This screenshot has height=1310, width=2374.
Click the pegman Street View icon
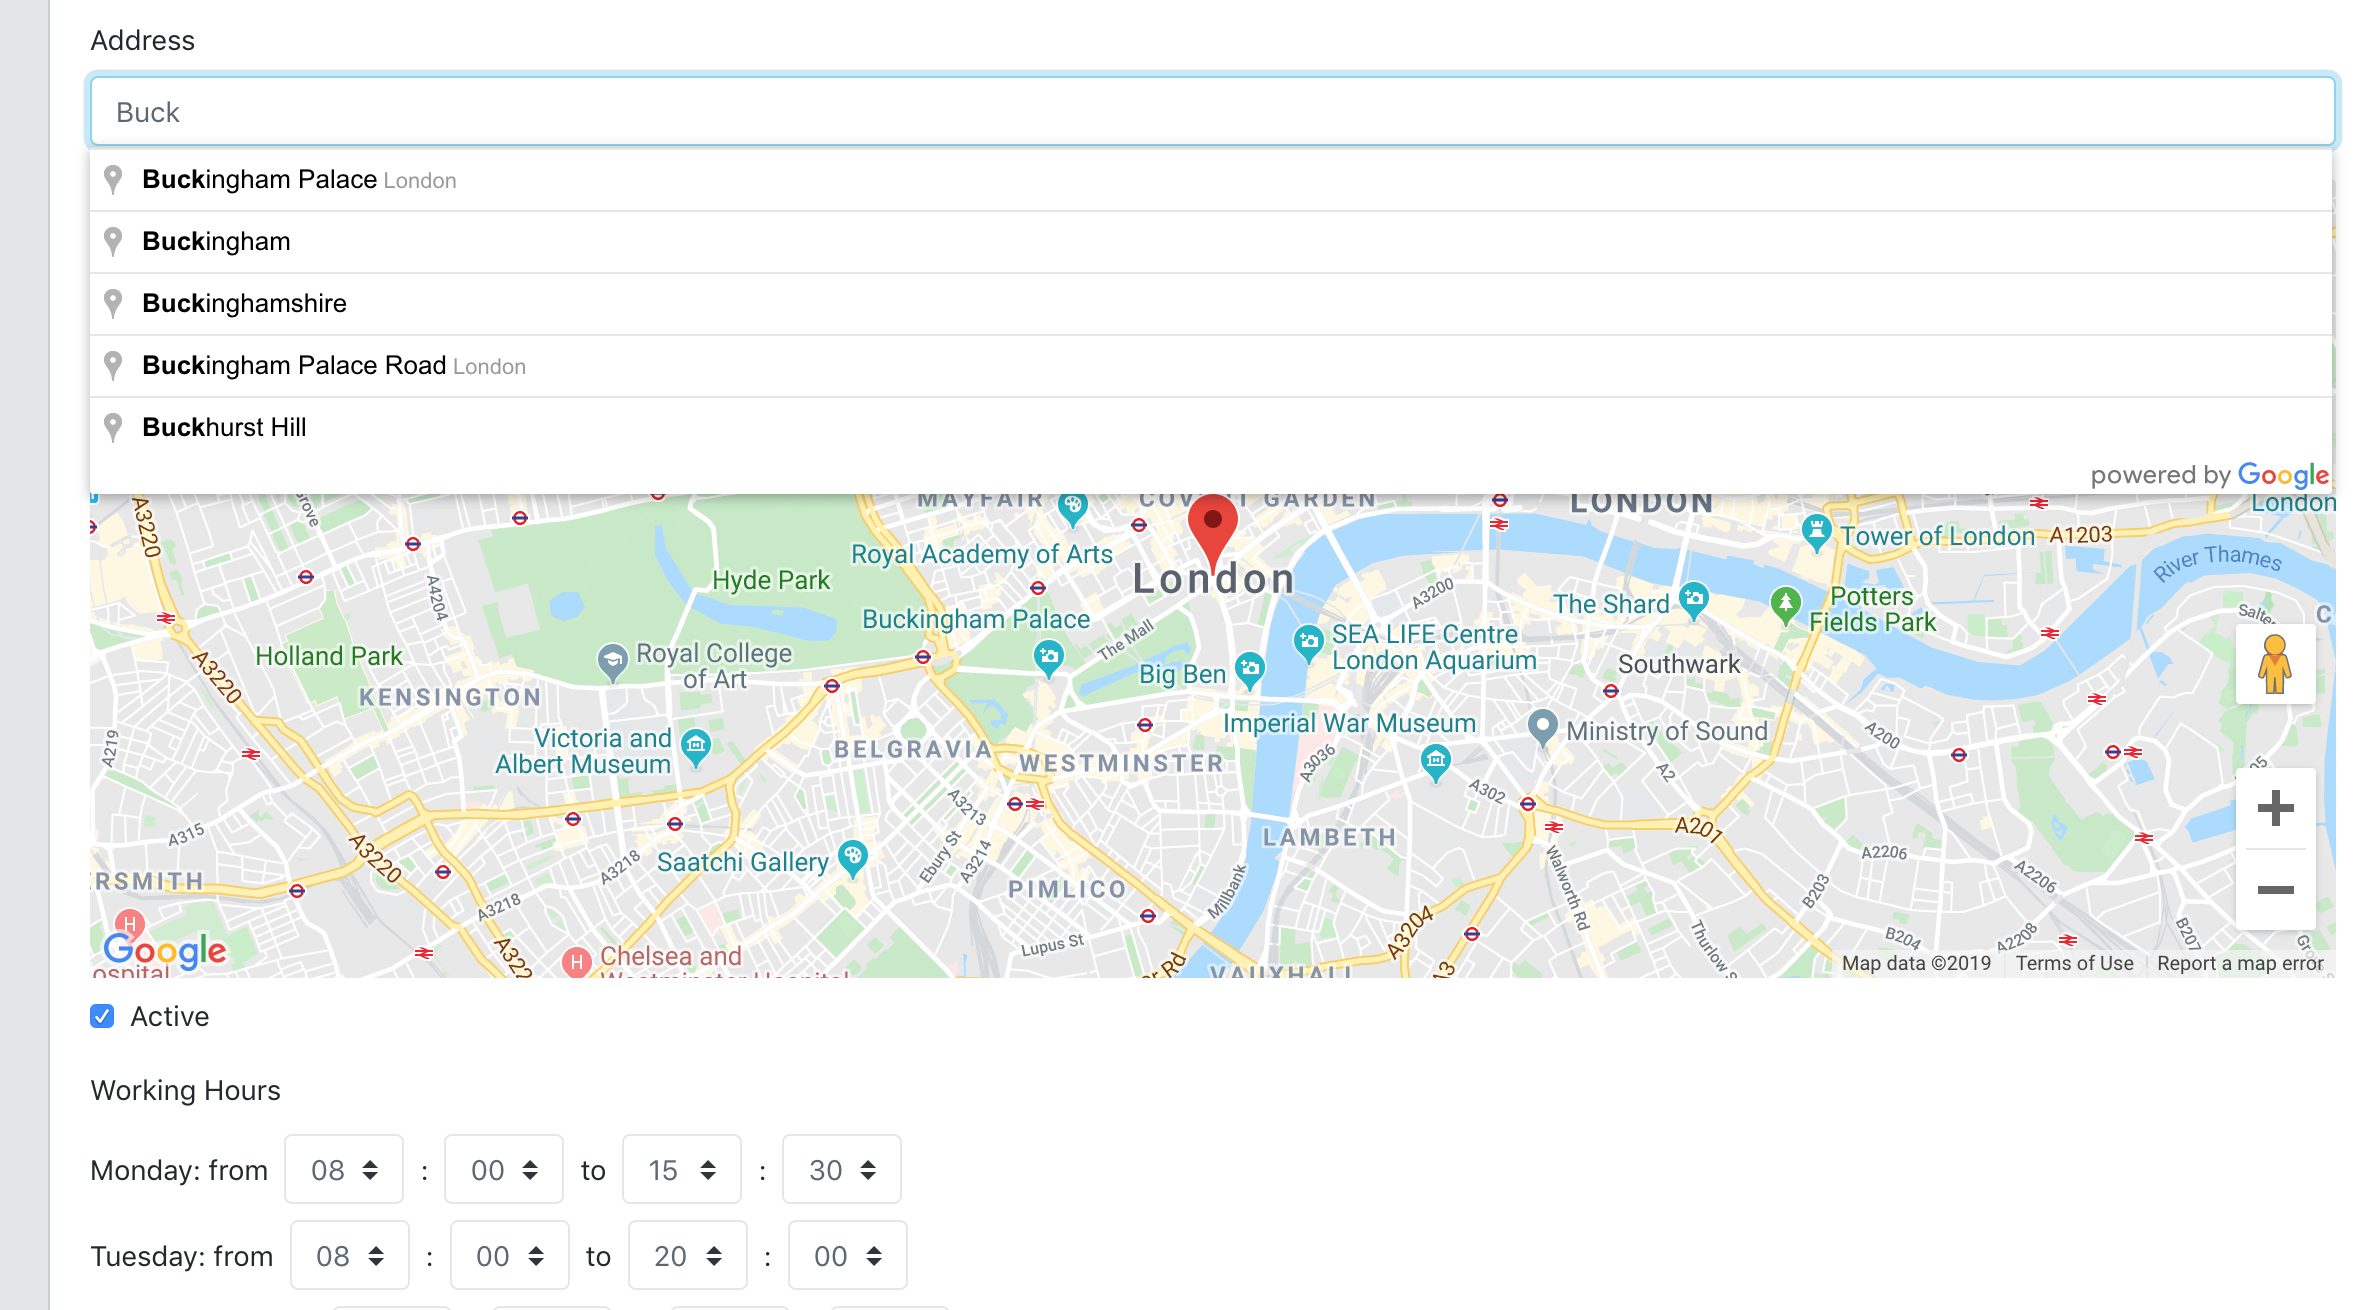pyautogui.click(x=2275, y=663)
